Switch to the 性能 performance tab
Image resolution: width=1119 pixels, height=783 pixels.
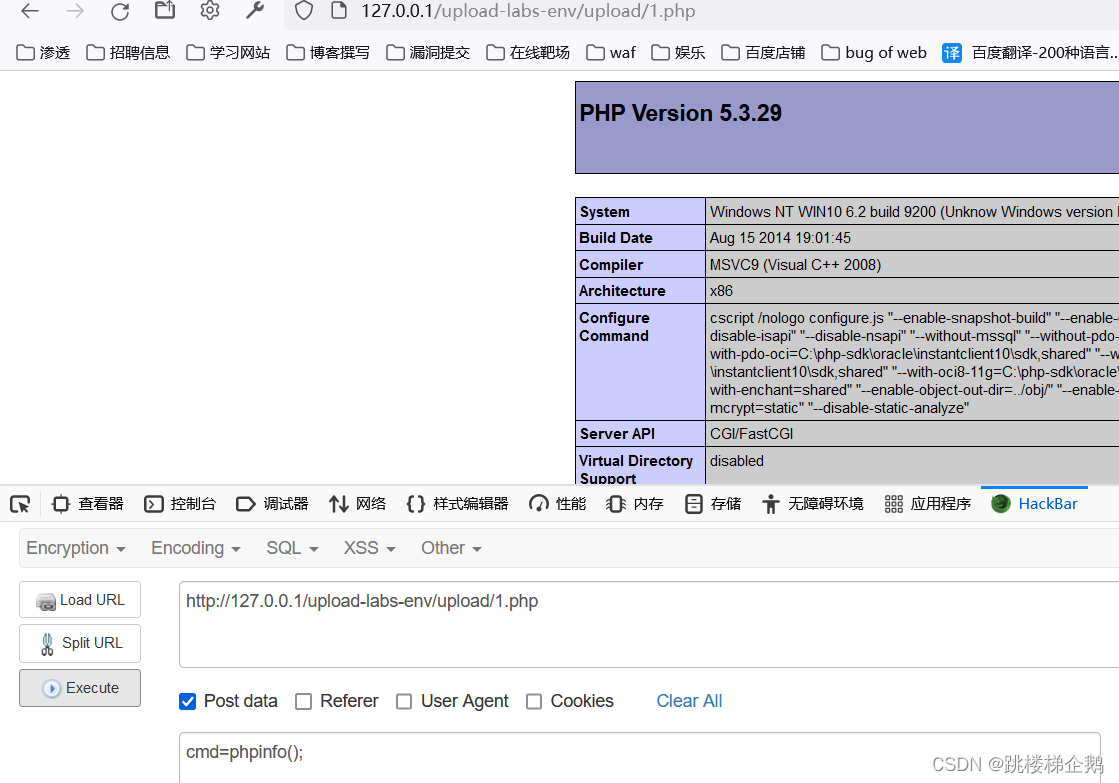(x=557, y=504)
